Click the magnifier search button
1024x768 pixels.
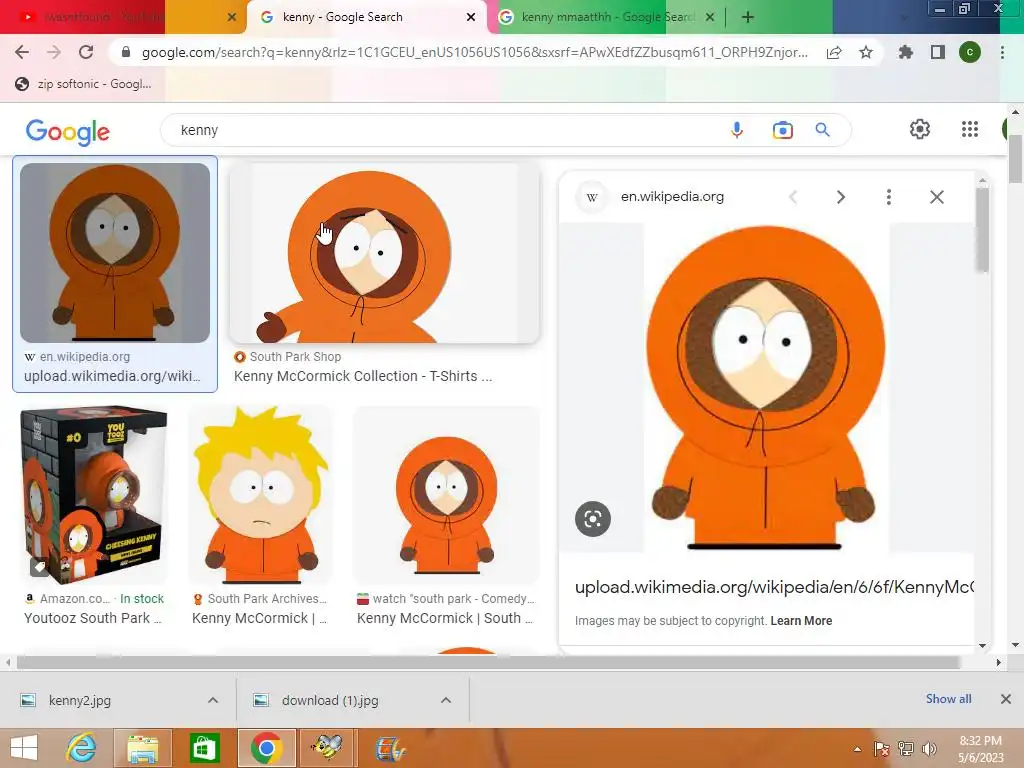[823, 130]
